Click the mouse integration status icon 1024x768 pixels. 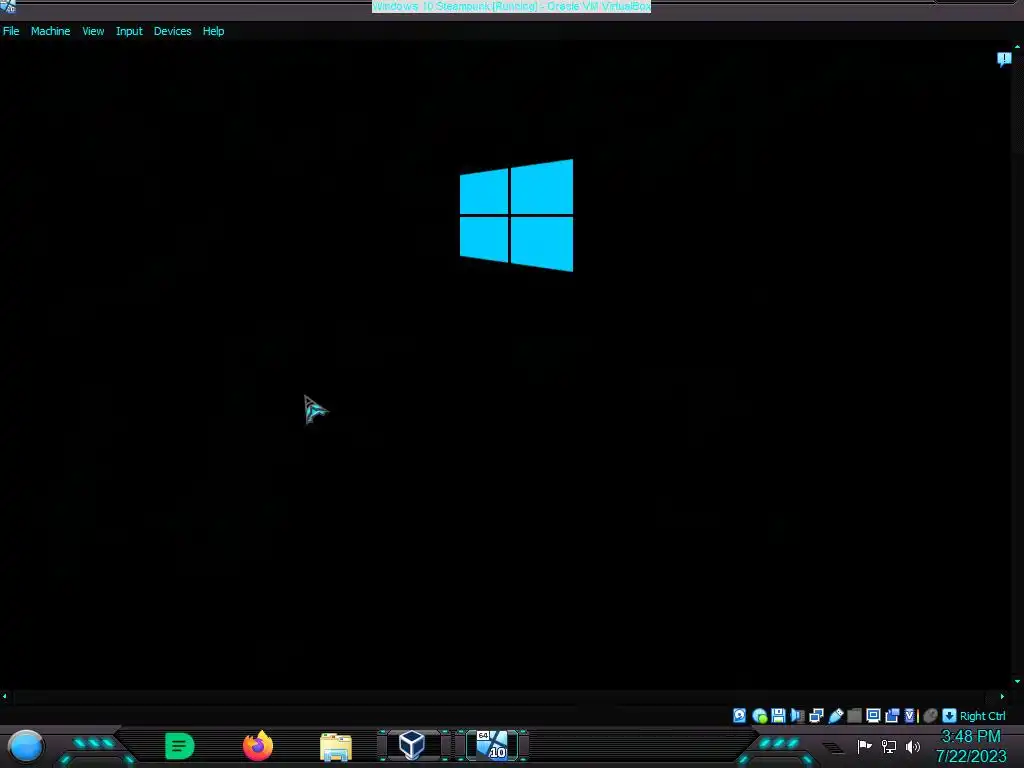[x=931, y=716]
